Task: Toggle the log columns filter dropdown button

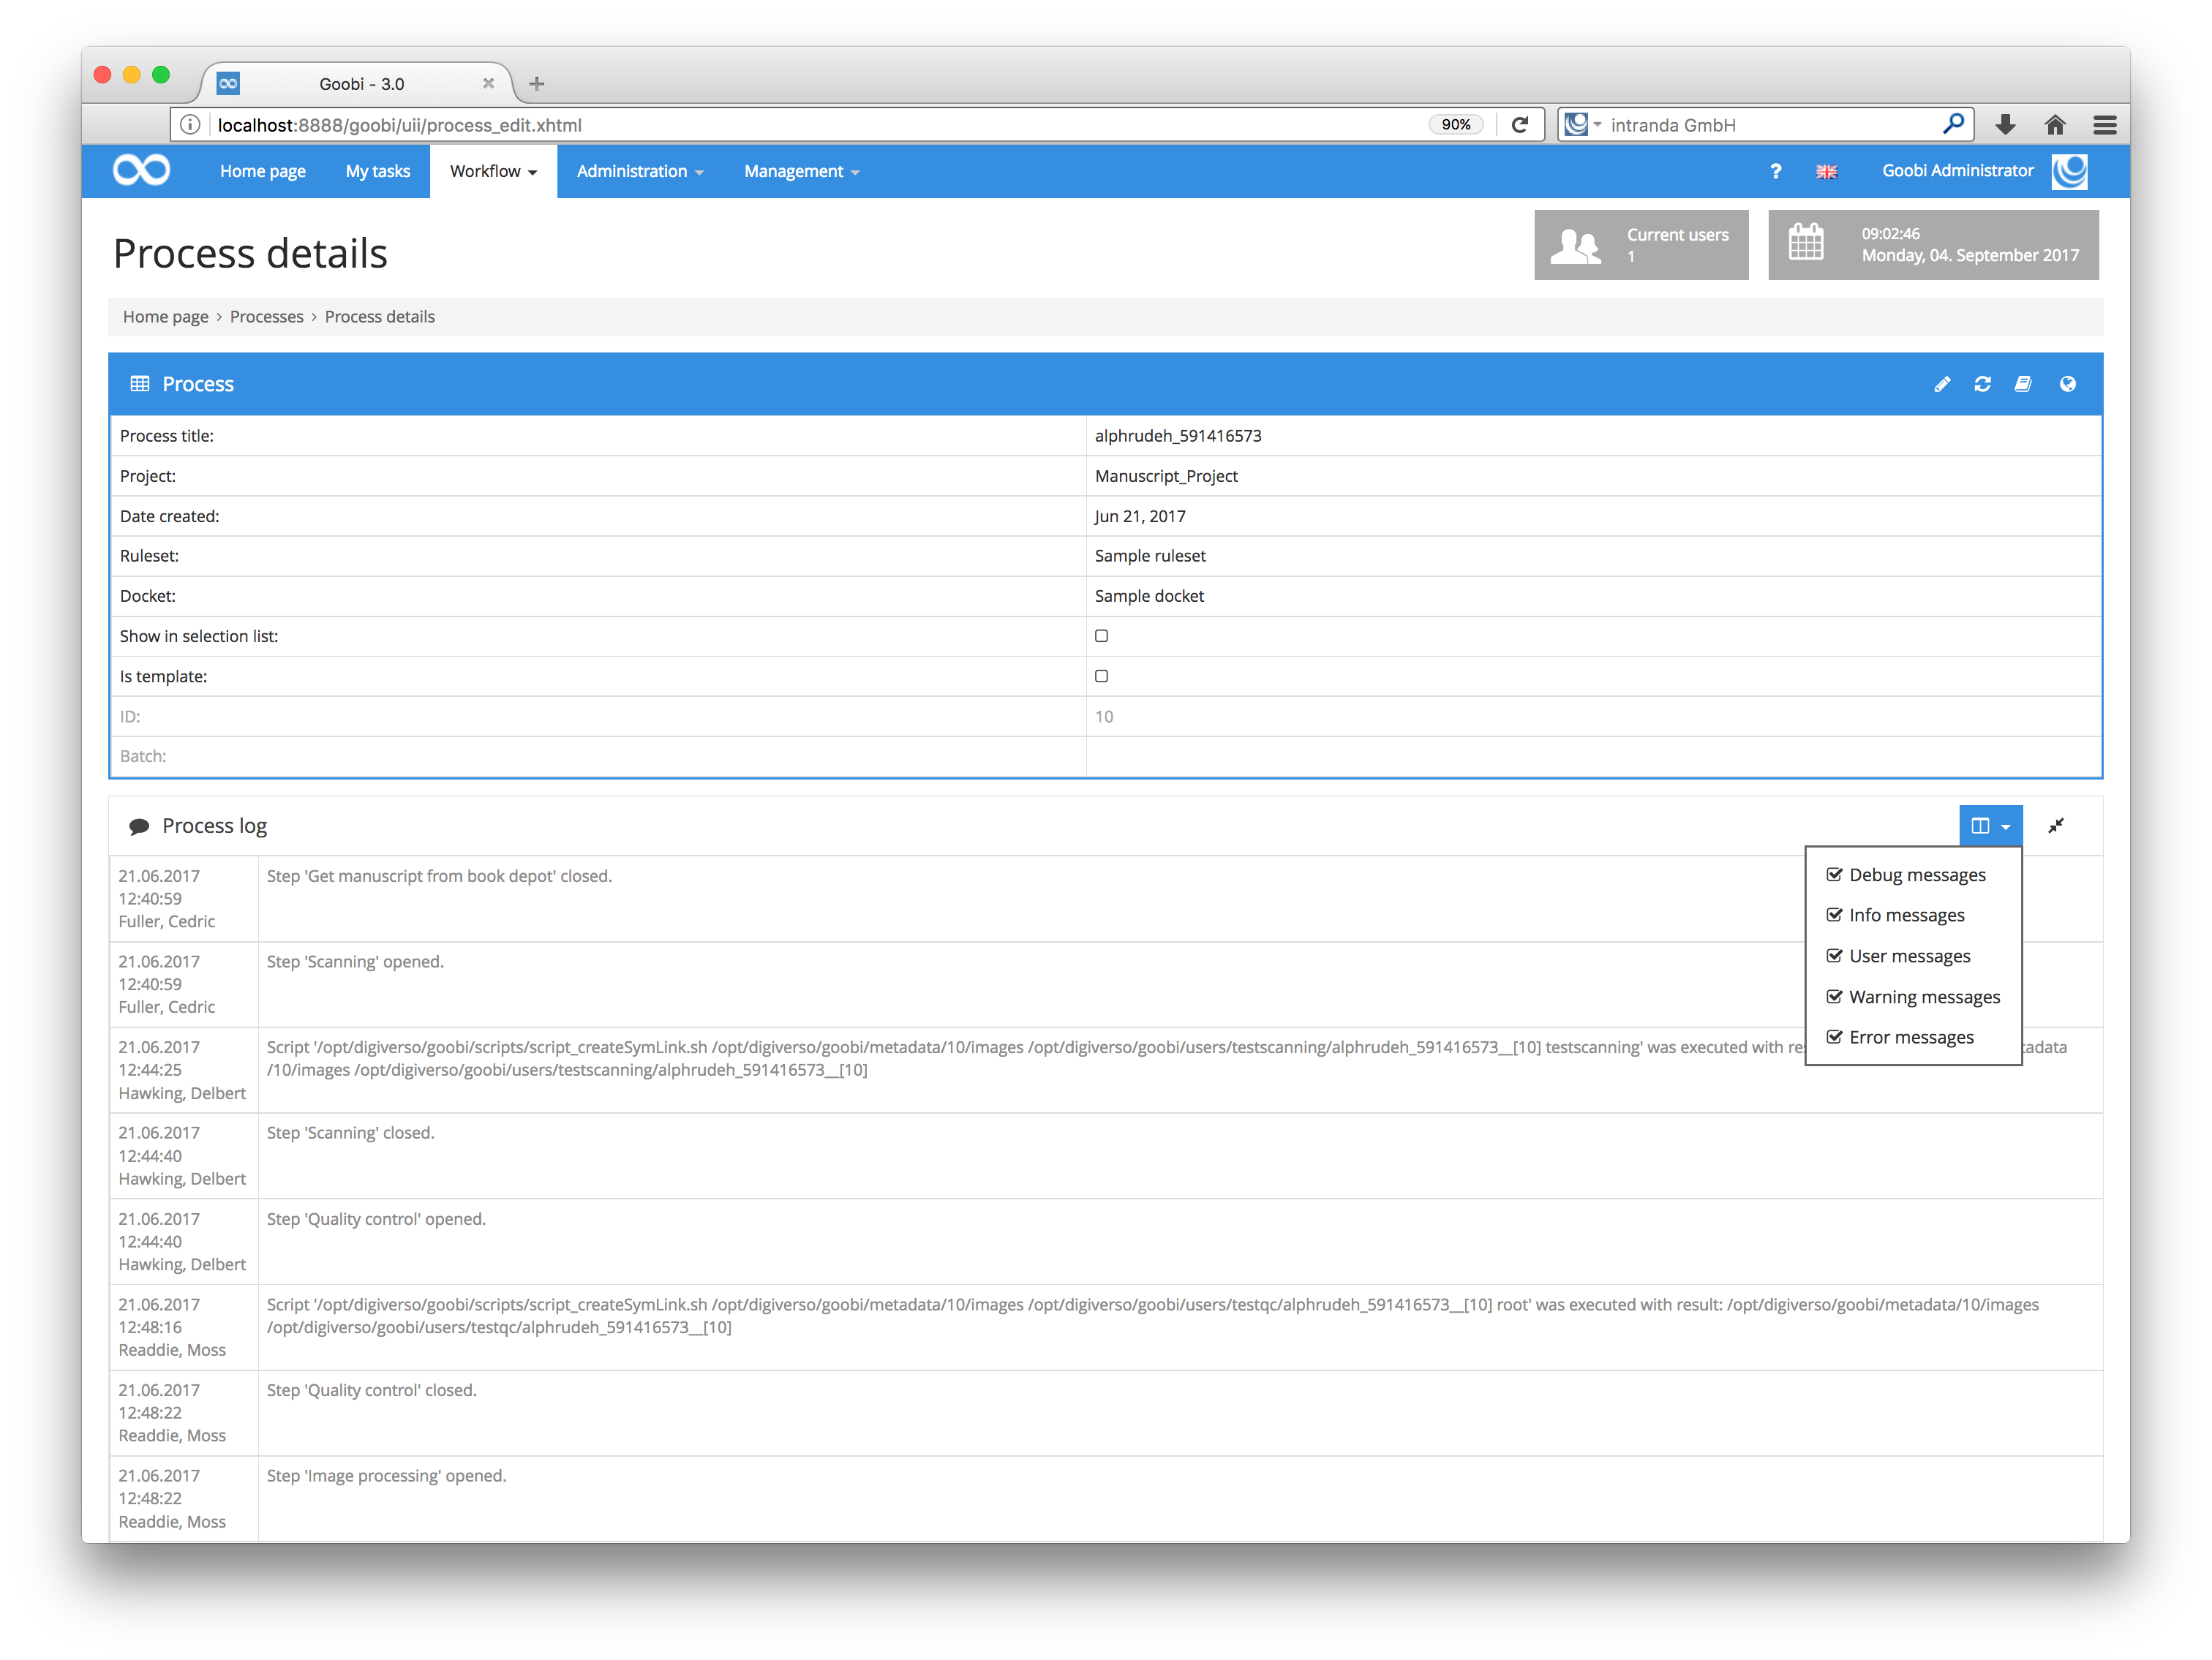Action: point(1990,826)
